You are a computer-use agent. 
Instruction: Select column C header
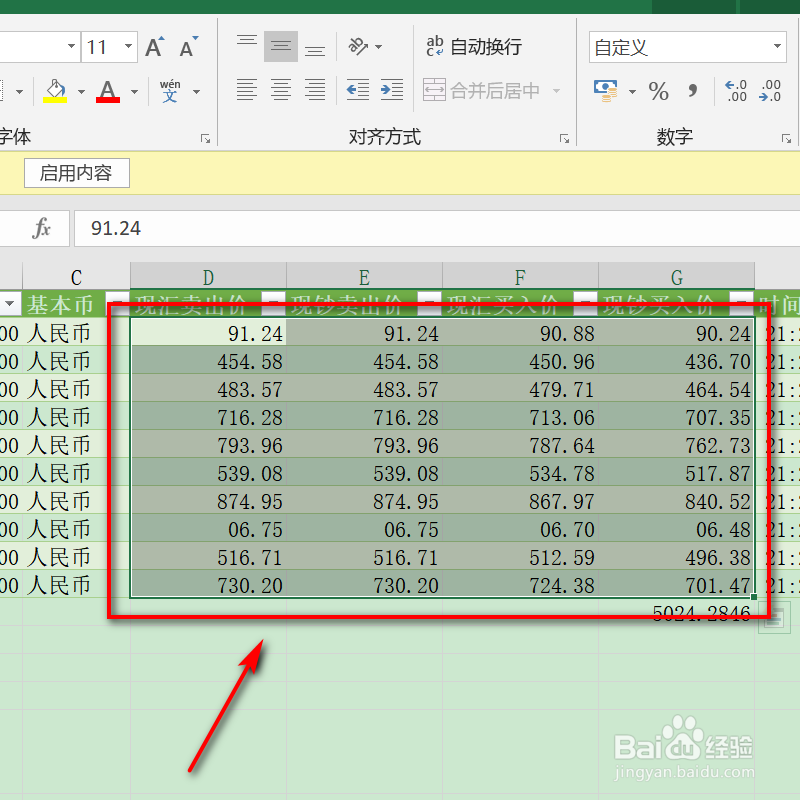coord(76,277)
